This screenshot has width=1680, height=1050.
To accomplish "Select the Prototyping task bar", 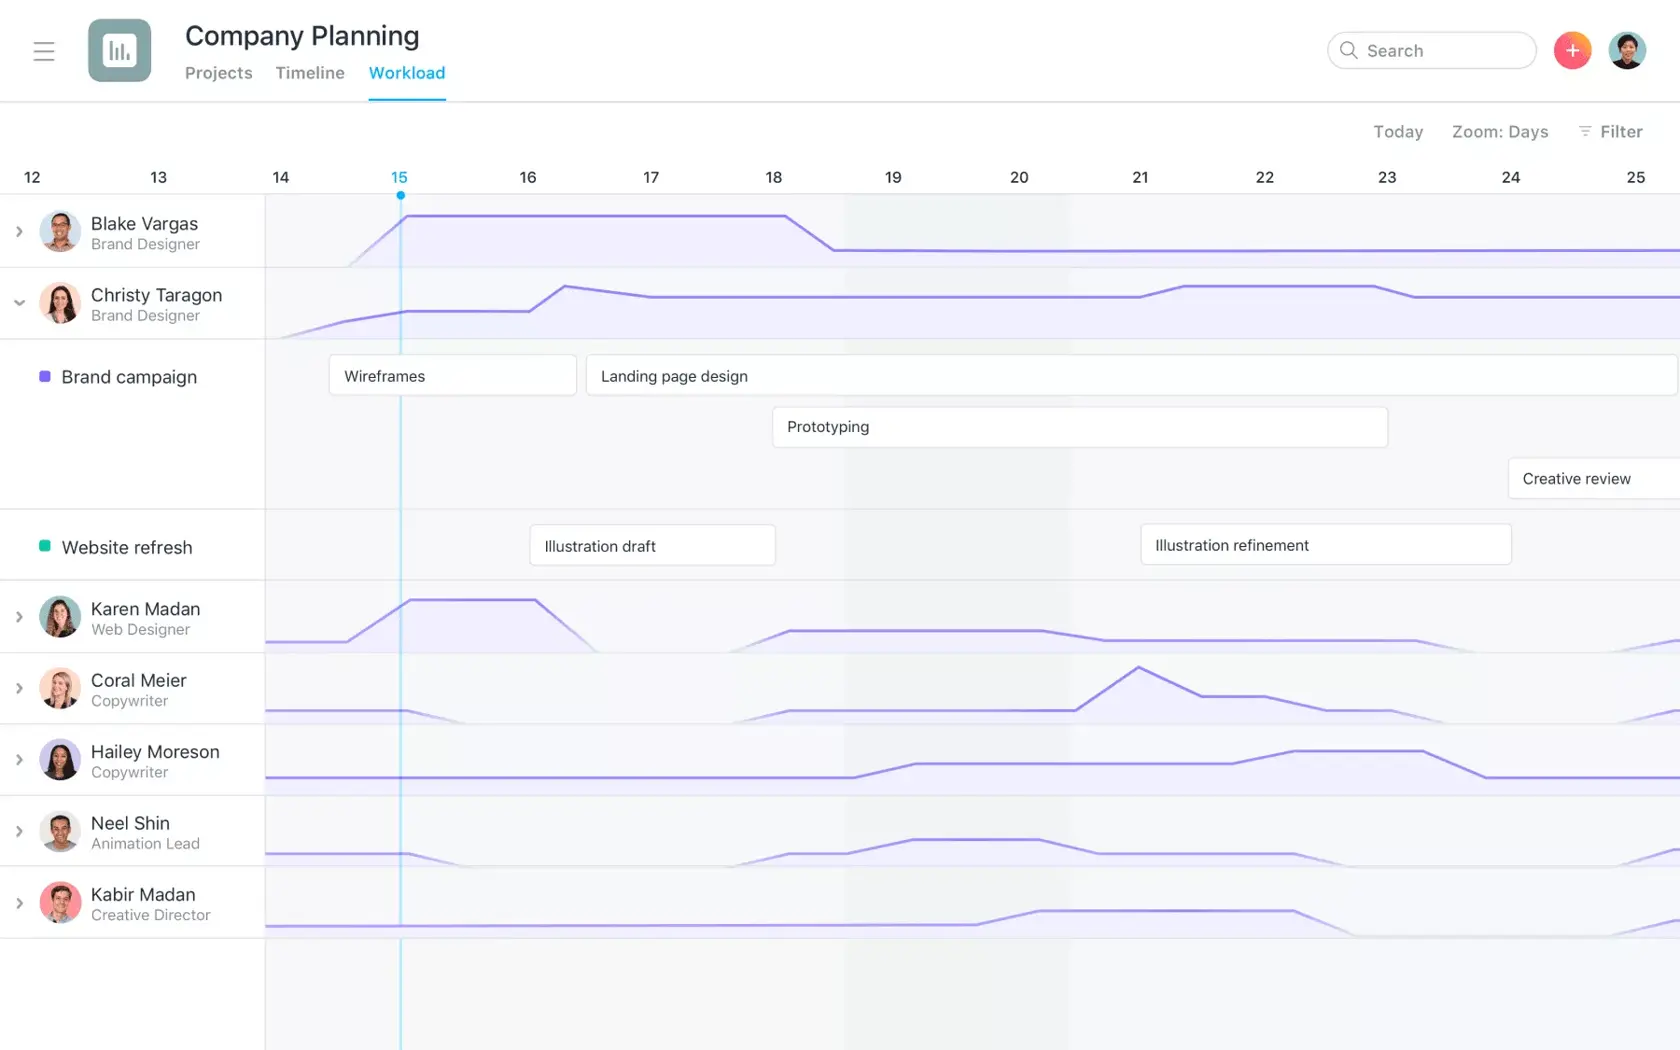I will [1079, 426].
